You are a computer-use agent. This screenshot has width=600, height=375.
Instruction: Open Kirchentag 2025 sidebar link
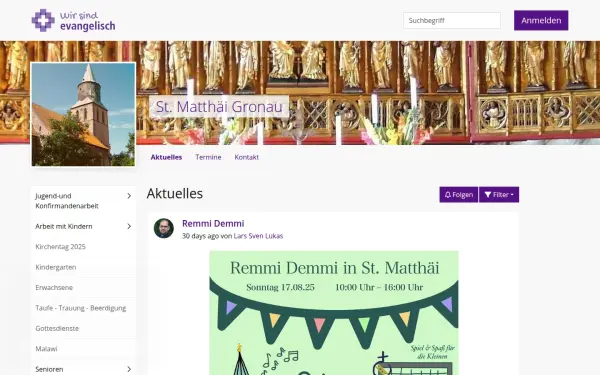coord(60,247)
